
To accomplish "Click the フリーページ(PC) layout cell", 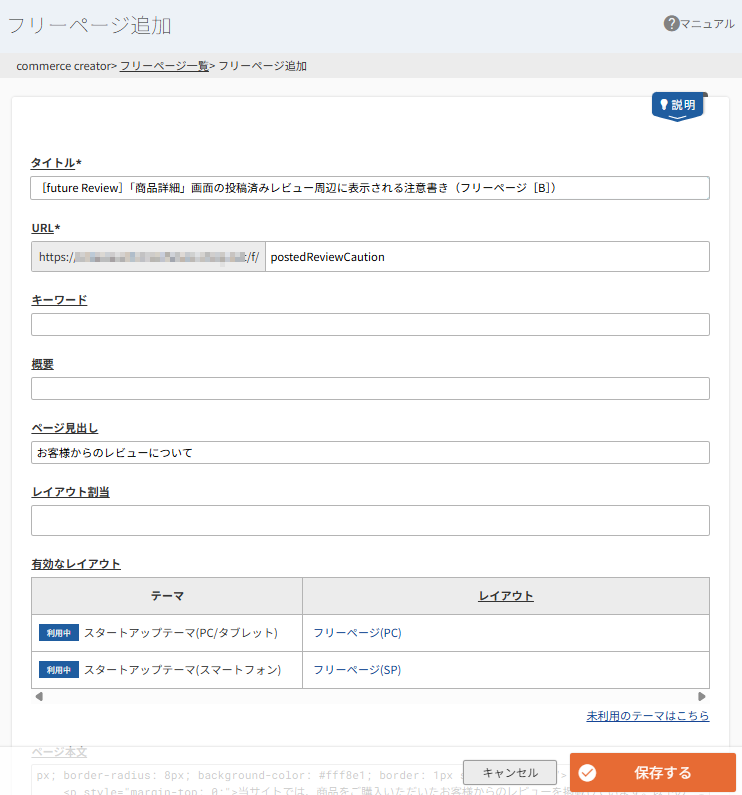I will tap(357, 633).
